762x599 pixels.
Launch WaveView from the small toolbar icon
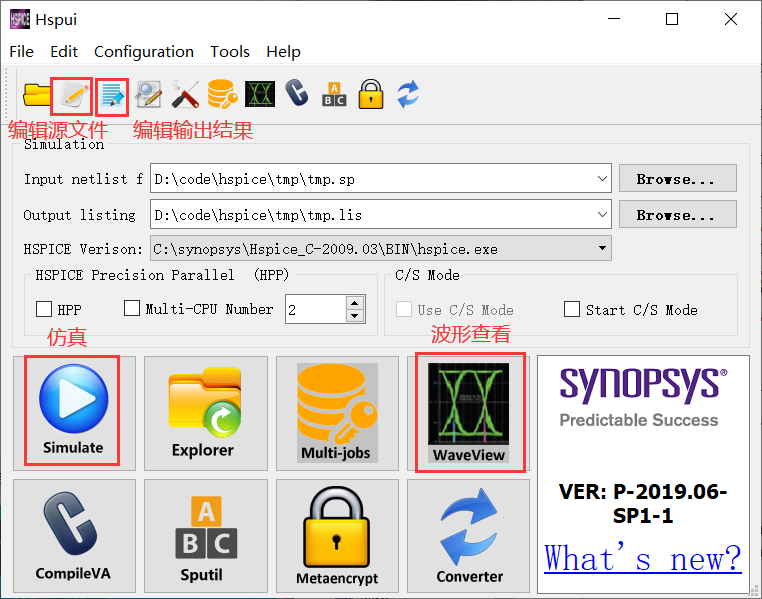(x=260, y=94)
